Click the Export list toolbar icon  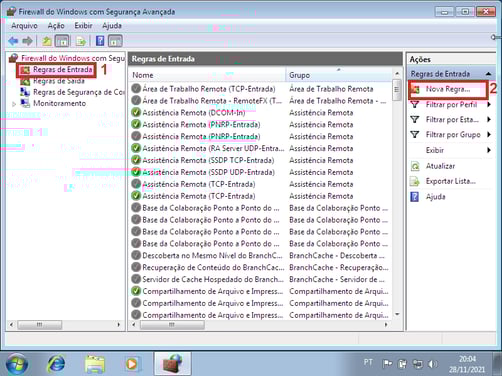tap(81, 41)
